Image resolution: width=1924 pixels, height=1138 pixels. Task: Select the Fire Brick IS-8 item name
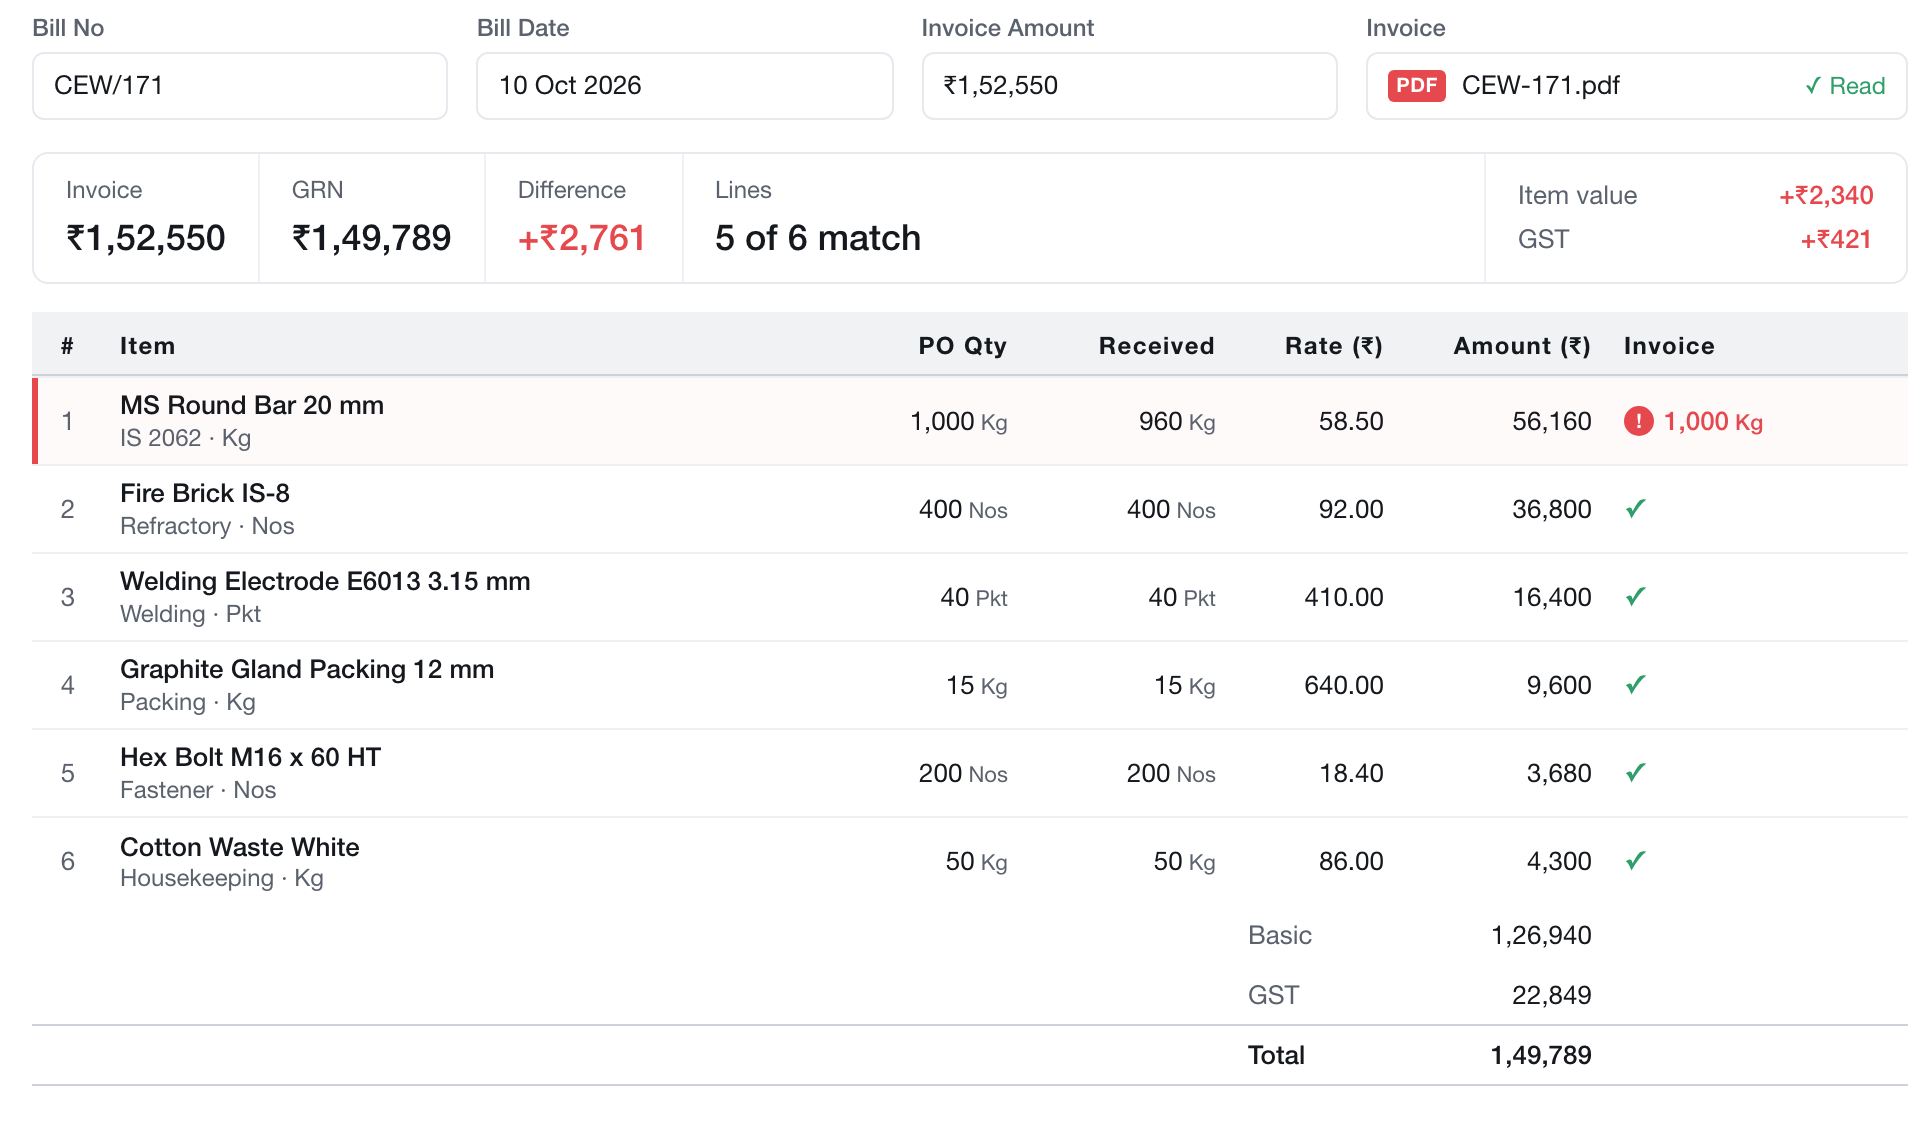(205, 493)
